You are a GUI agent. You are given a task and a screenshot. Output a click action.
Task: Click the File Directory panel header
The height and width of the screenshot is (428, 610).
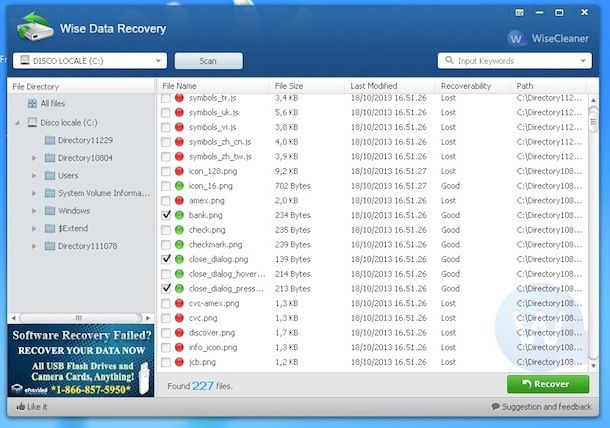(81, 86)
